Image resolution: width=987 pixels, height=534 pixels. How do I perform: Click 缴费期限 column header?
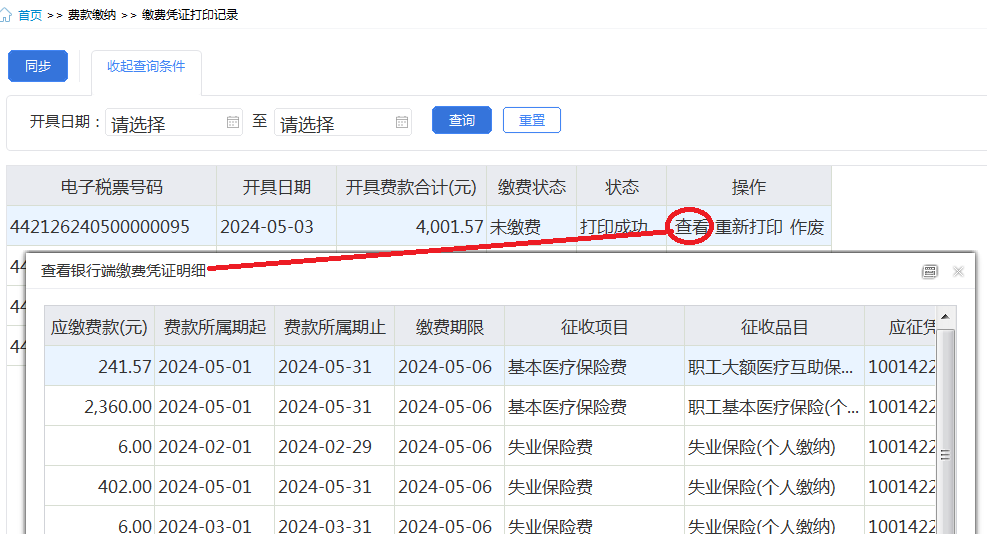[x=449, y=327]
